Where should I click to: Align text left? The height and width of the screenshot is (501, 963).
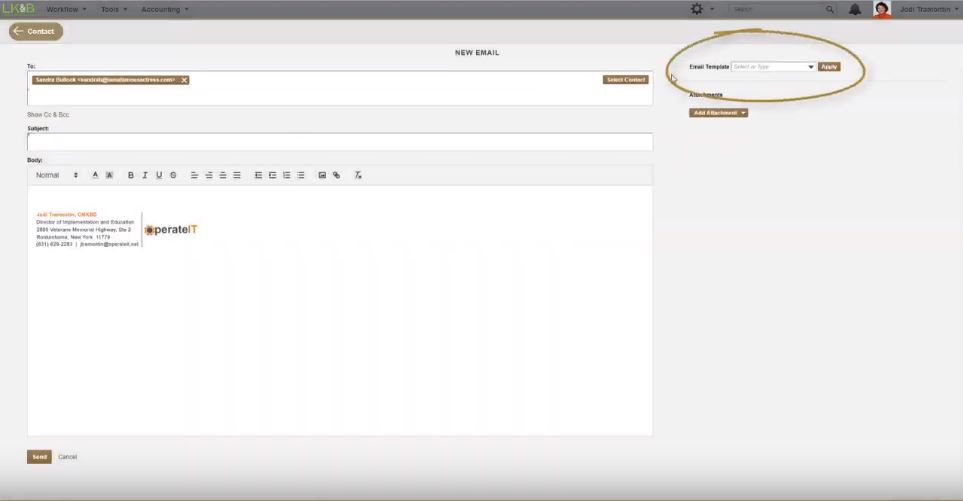click(194, 175)
